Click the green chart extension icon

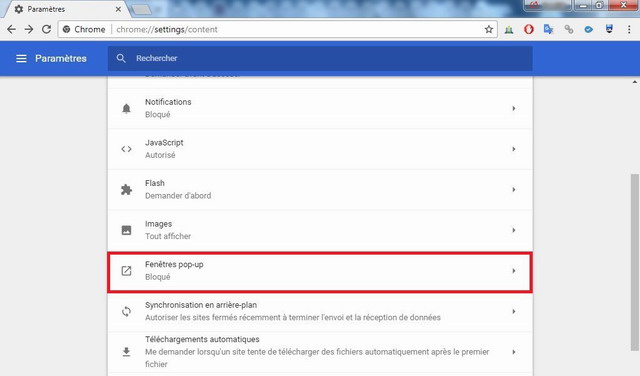point(509,29)
